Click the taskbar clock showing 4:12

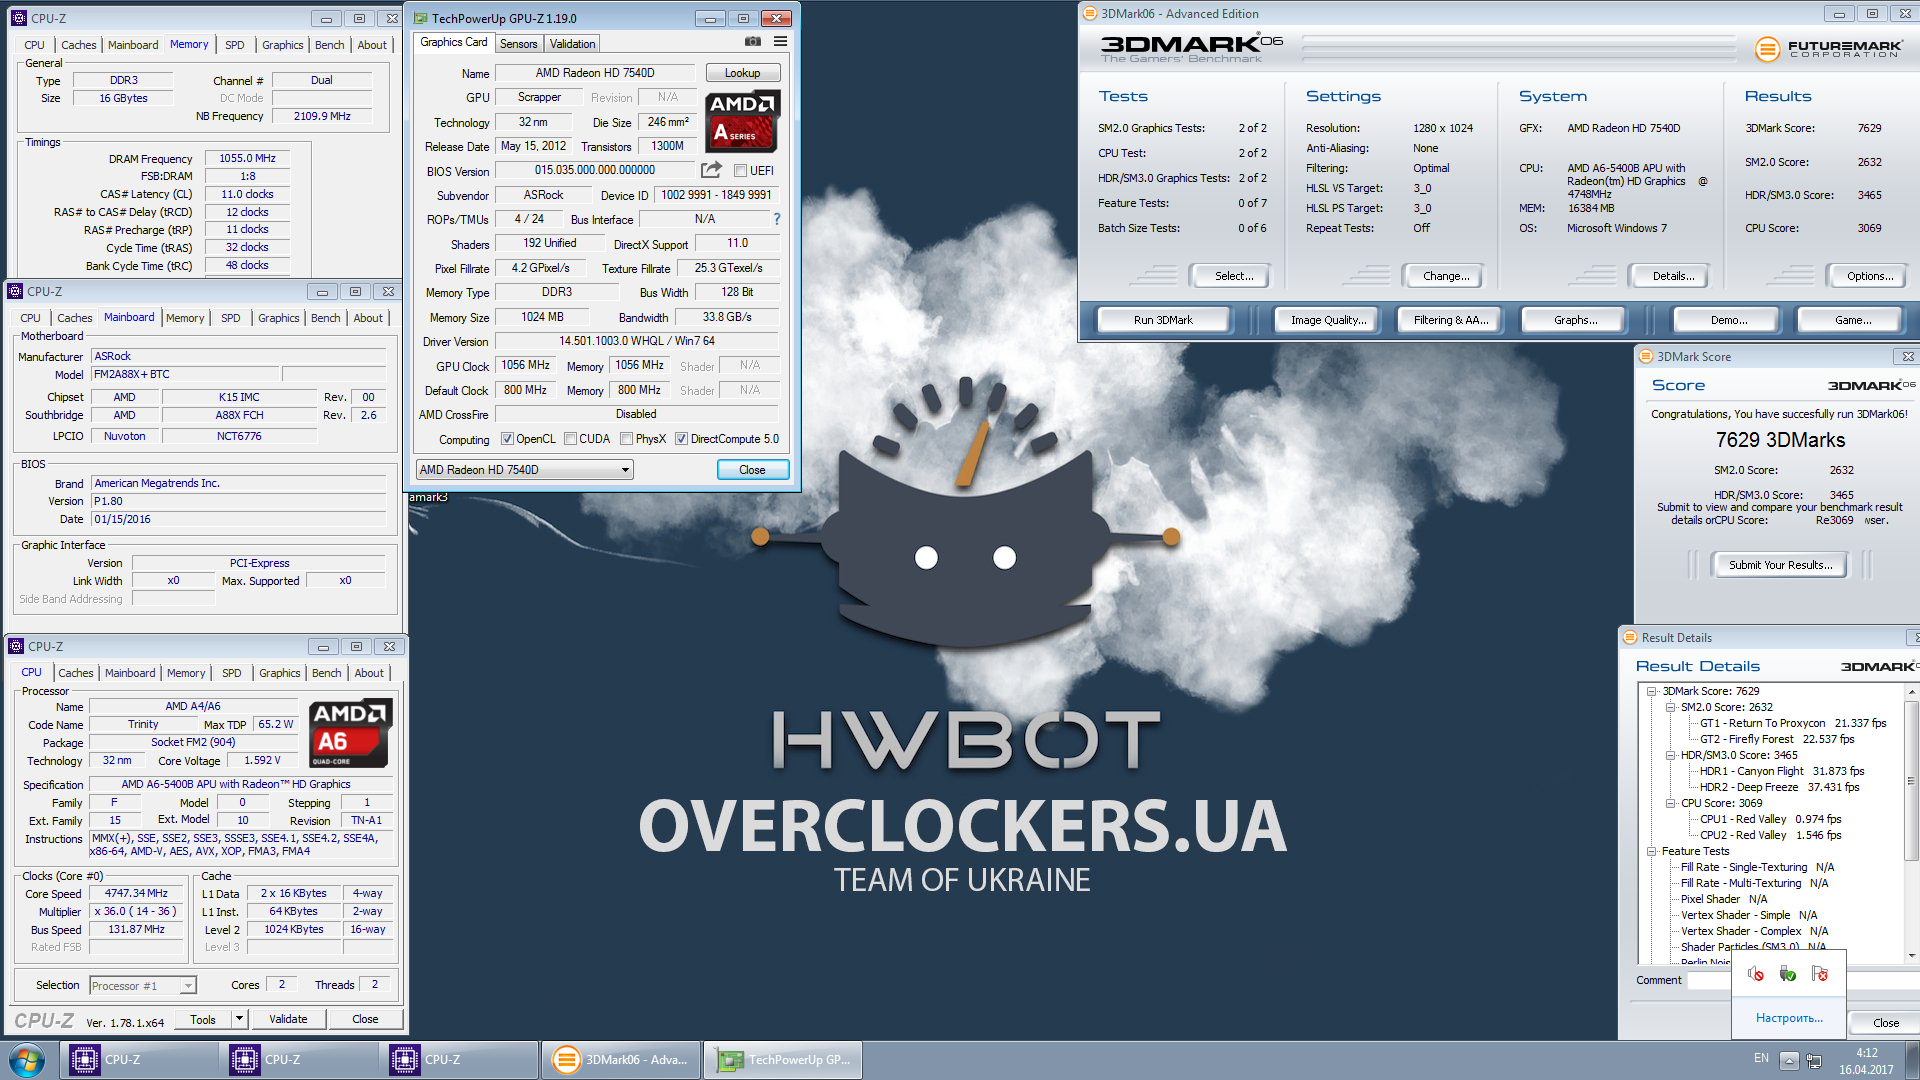click(x=1866, y=1060)
